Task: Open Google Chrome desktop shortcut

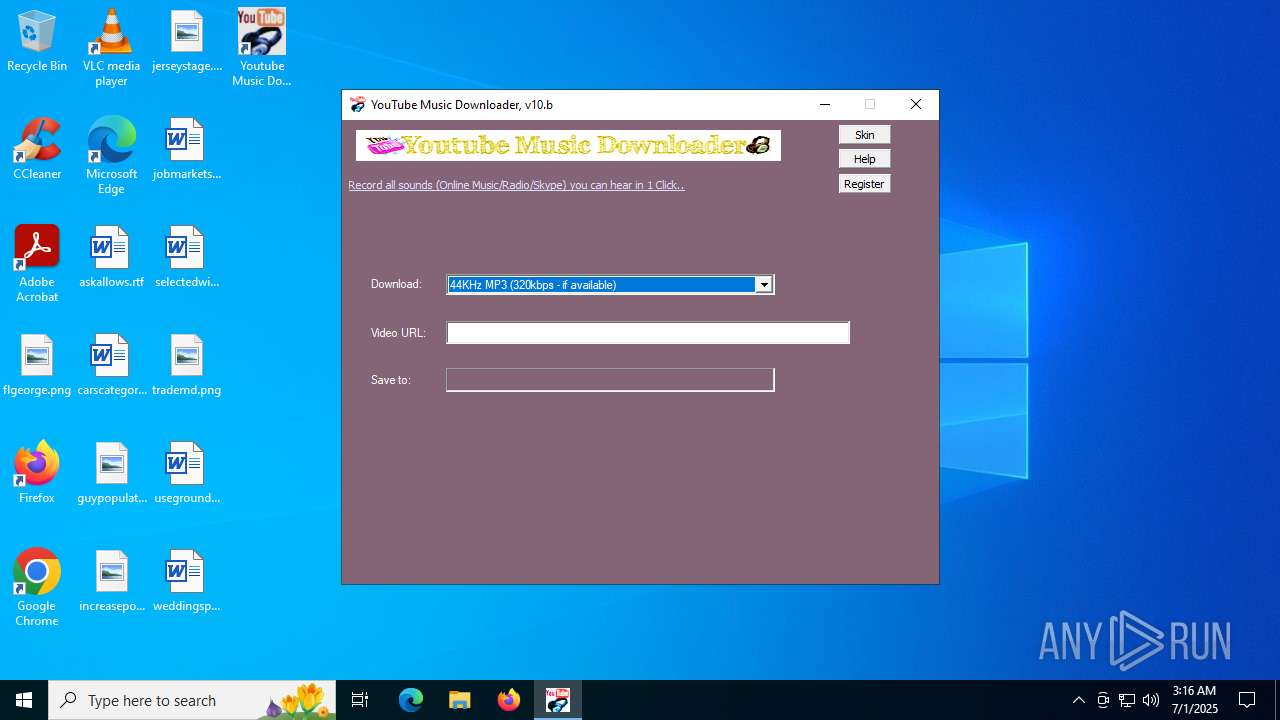Action: click(37, 587)
